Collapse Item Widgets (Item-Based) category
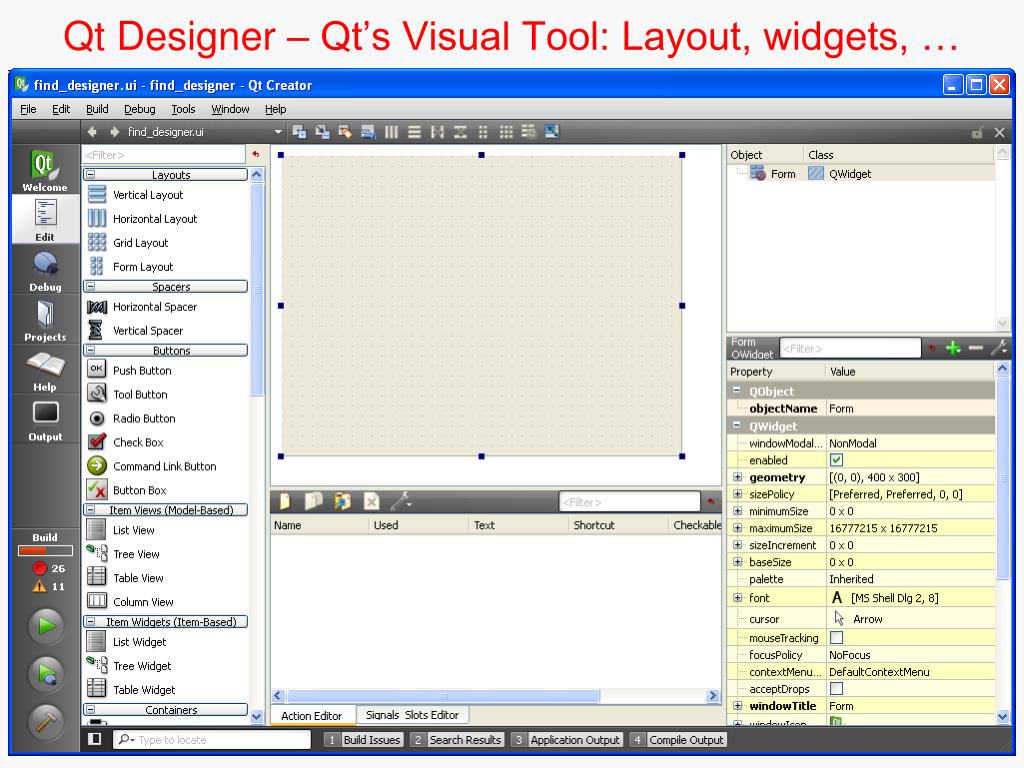Screen dimensions: 1024x768 (91, 622)
